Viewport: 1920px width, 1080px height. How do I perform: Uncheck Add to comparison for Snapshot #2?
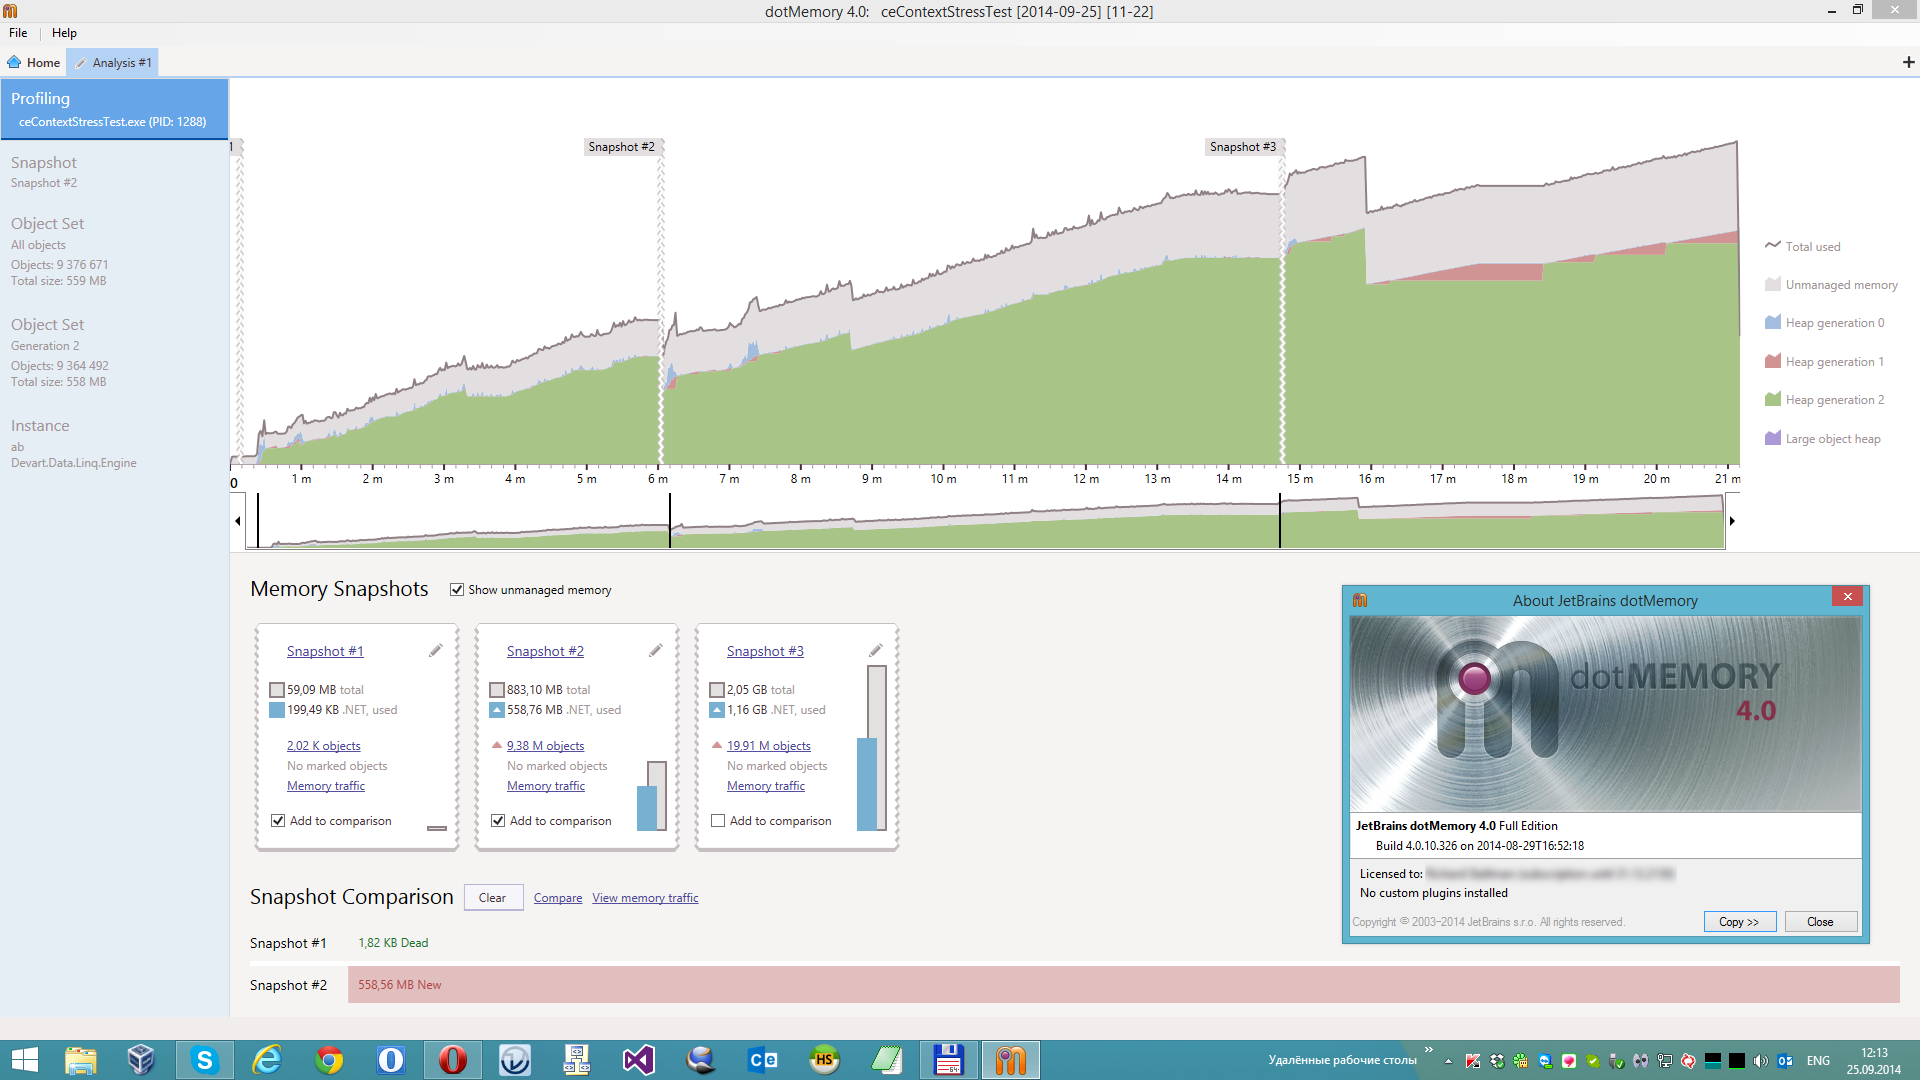(x=498, y=821)
